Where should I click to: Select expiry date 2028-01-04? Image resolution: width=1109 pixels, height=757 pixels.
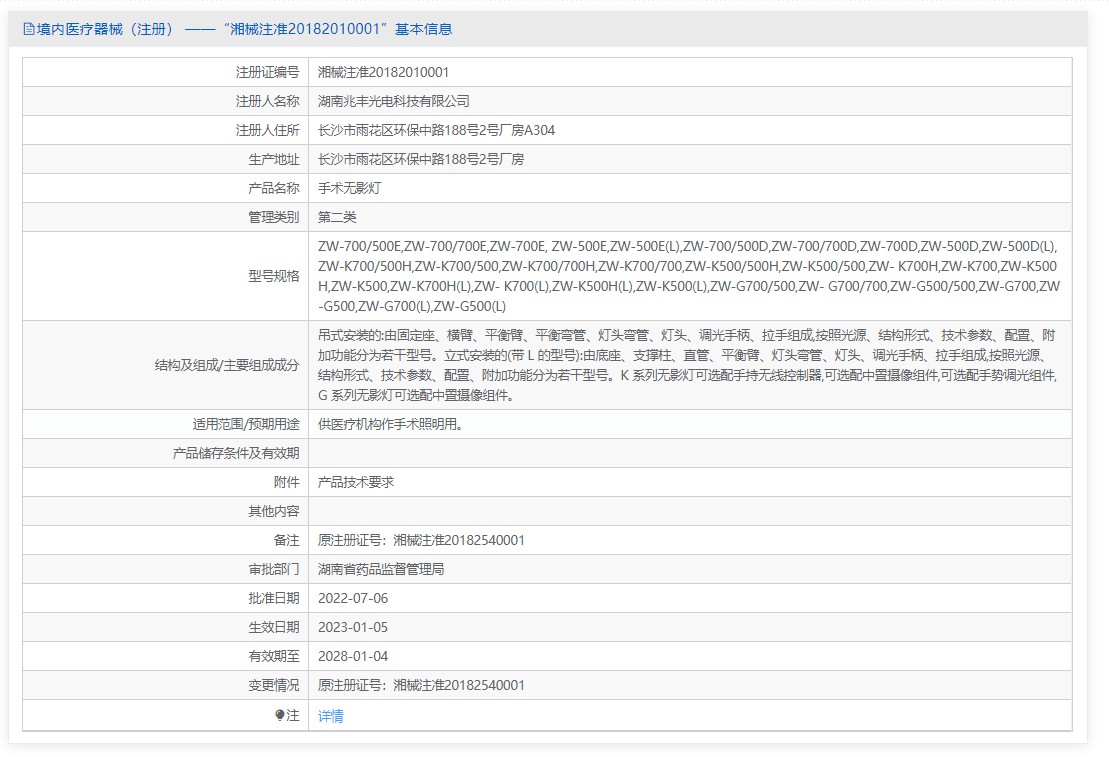tap(353, 656)
